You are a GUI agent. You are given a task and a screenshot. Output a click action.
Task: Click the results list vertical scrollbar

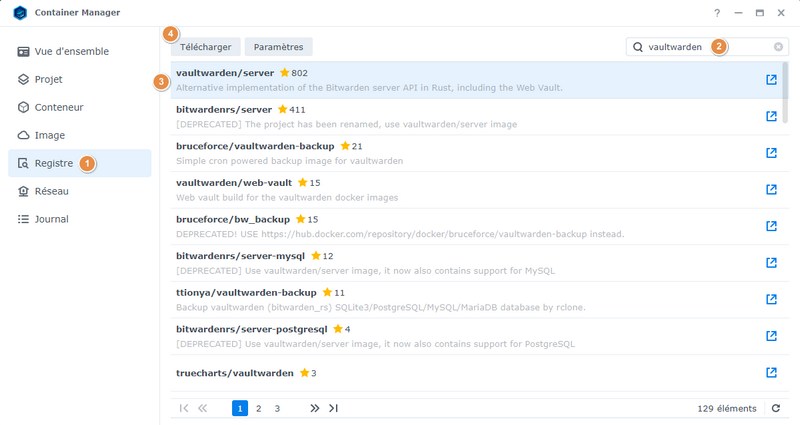(x=786, y=92)
